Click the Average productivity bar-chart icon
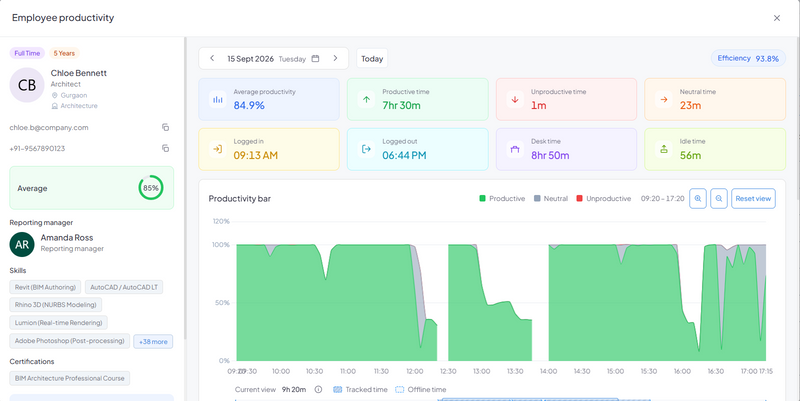The image size is (800, 401). pyautogui.click(x=218, y=99)
